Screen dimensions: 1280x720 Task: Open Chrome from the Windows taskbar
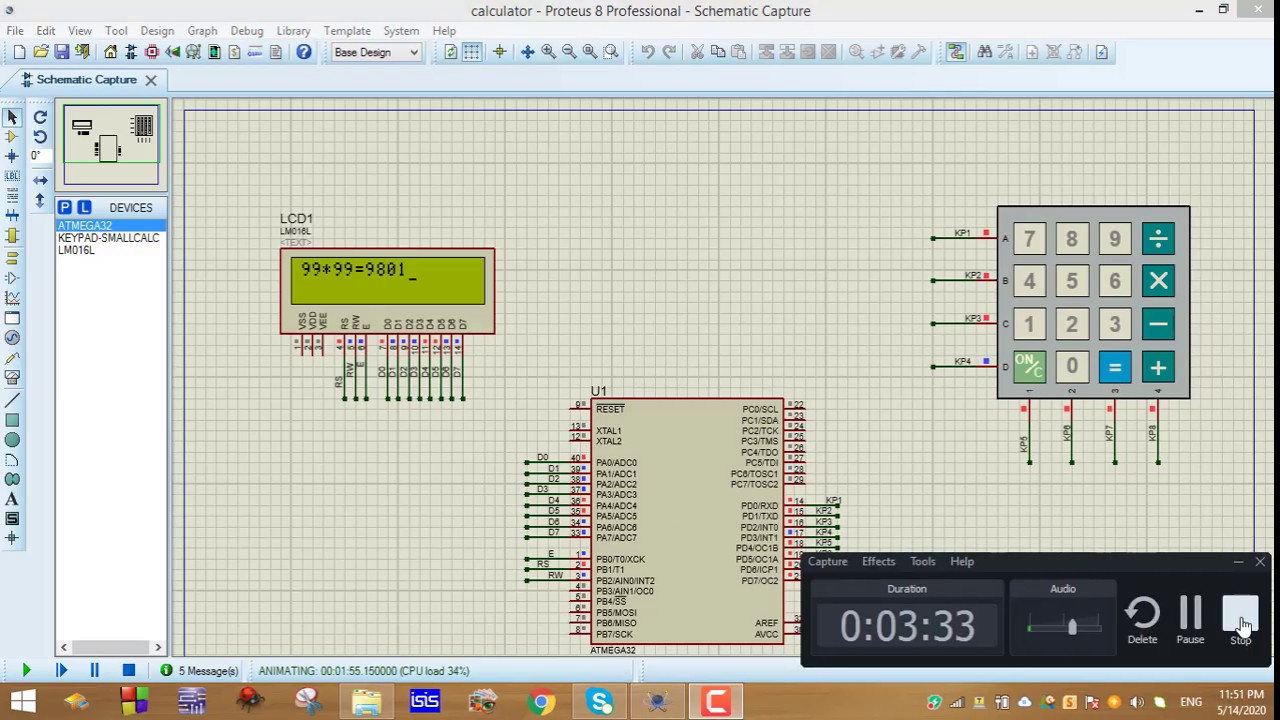point(541,702)
